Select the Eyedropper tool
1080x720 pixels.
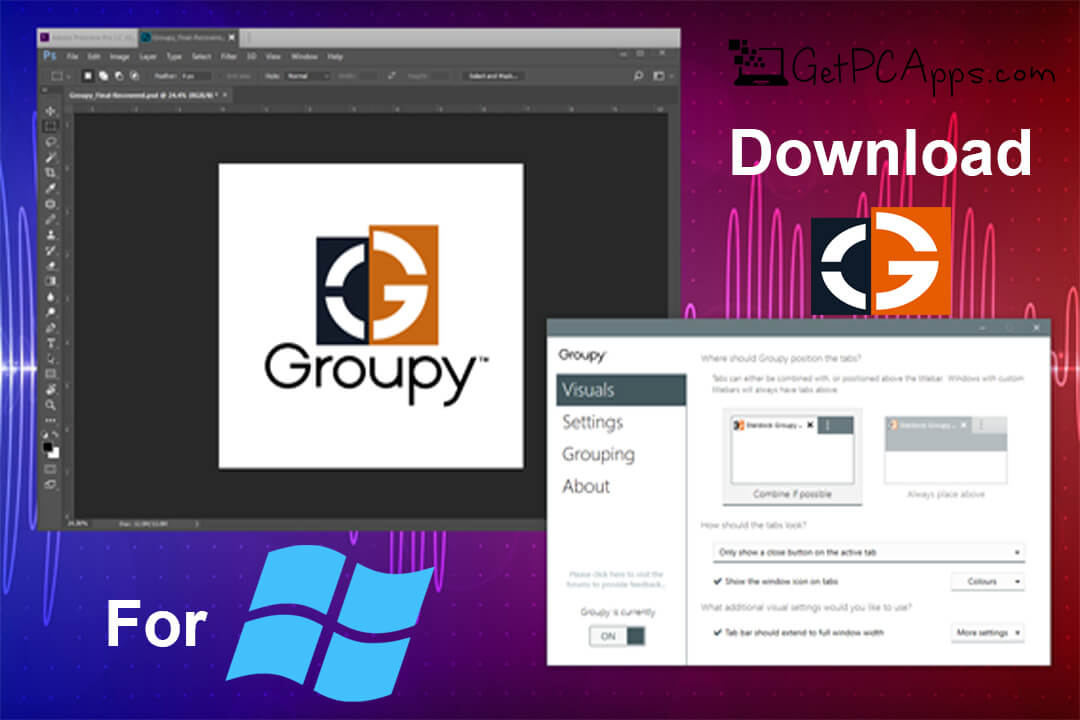pyautogui.click(x=50, y=188)
